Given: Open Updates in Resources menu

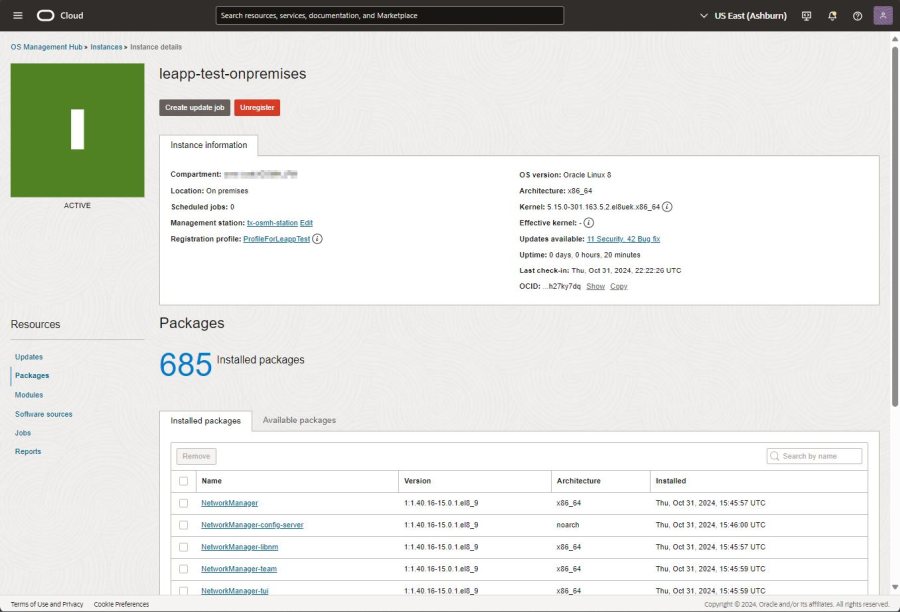Looking at the screenshot, I should pos(29,357).
